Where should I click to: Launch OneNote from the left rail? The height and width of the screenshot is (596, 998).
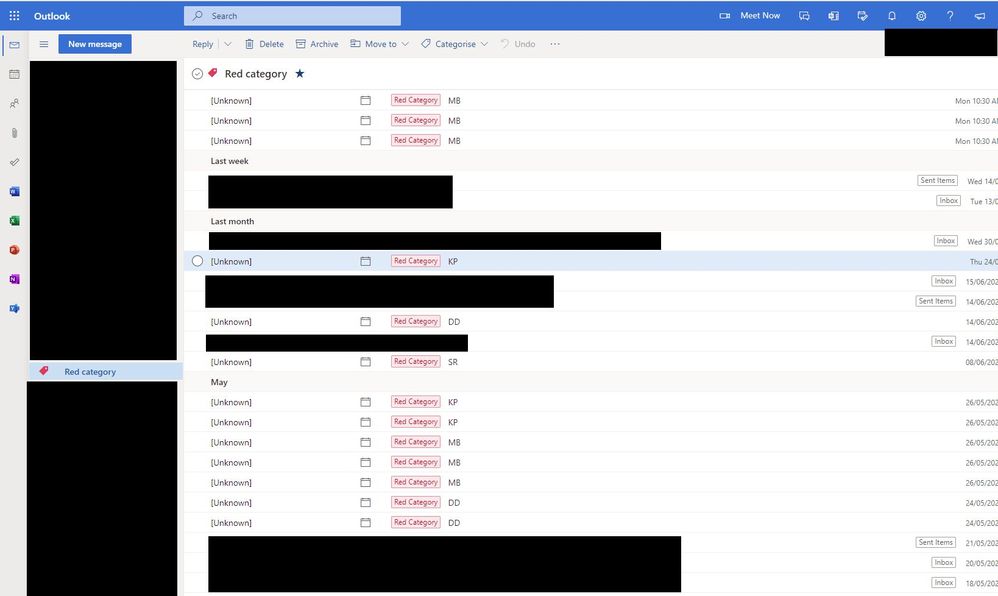(14, 280)
